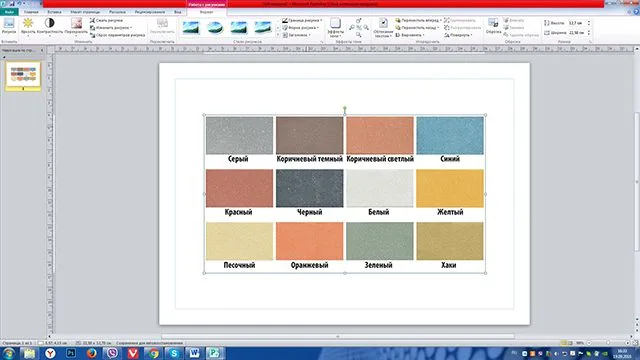
Task: Switch to the Home (Главная) tab
Action: tap(31, 12)
